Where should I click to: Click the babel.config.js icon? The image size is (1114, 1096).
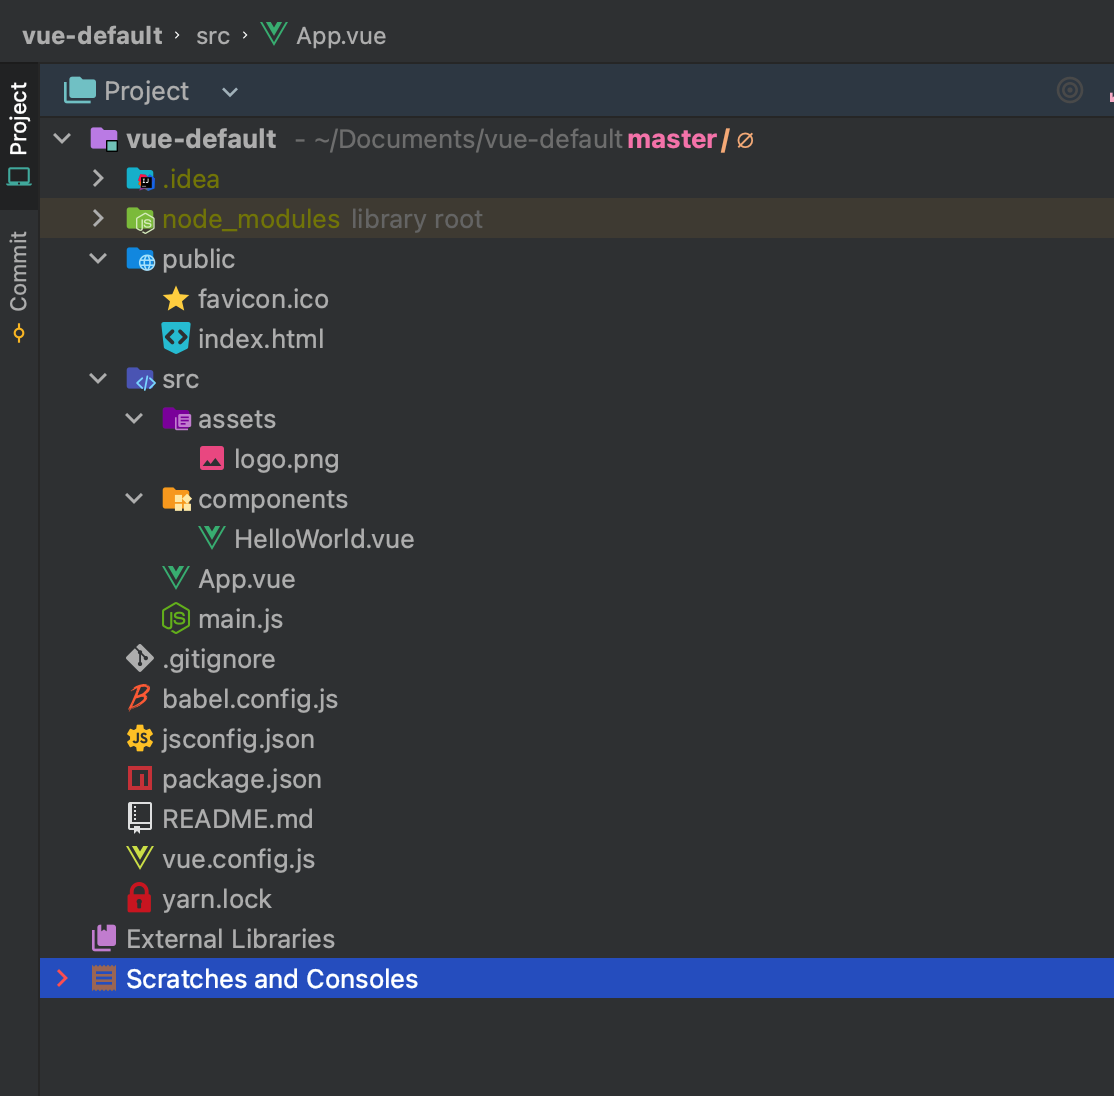[x=139, y=698]
